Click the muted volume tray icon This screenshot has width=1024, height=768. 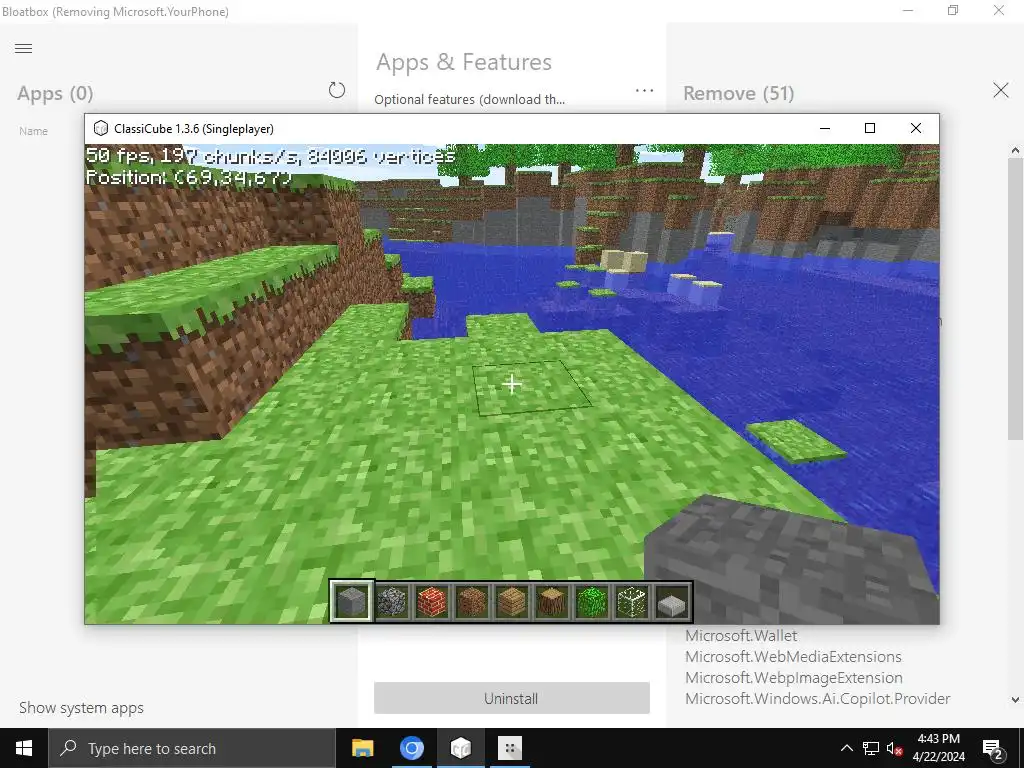(x=894, y=748)
